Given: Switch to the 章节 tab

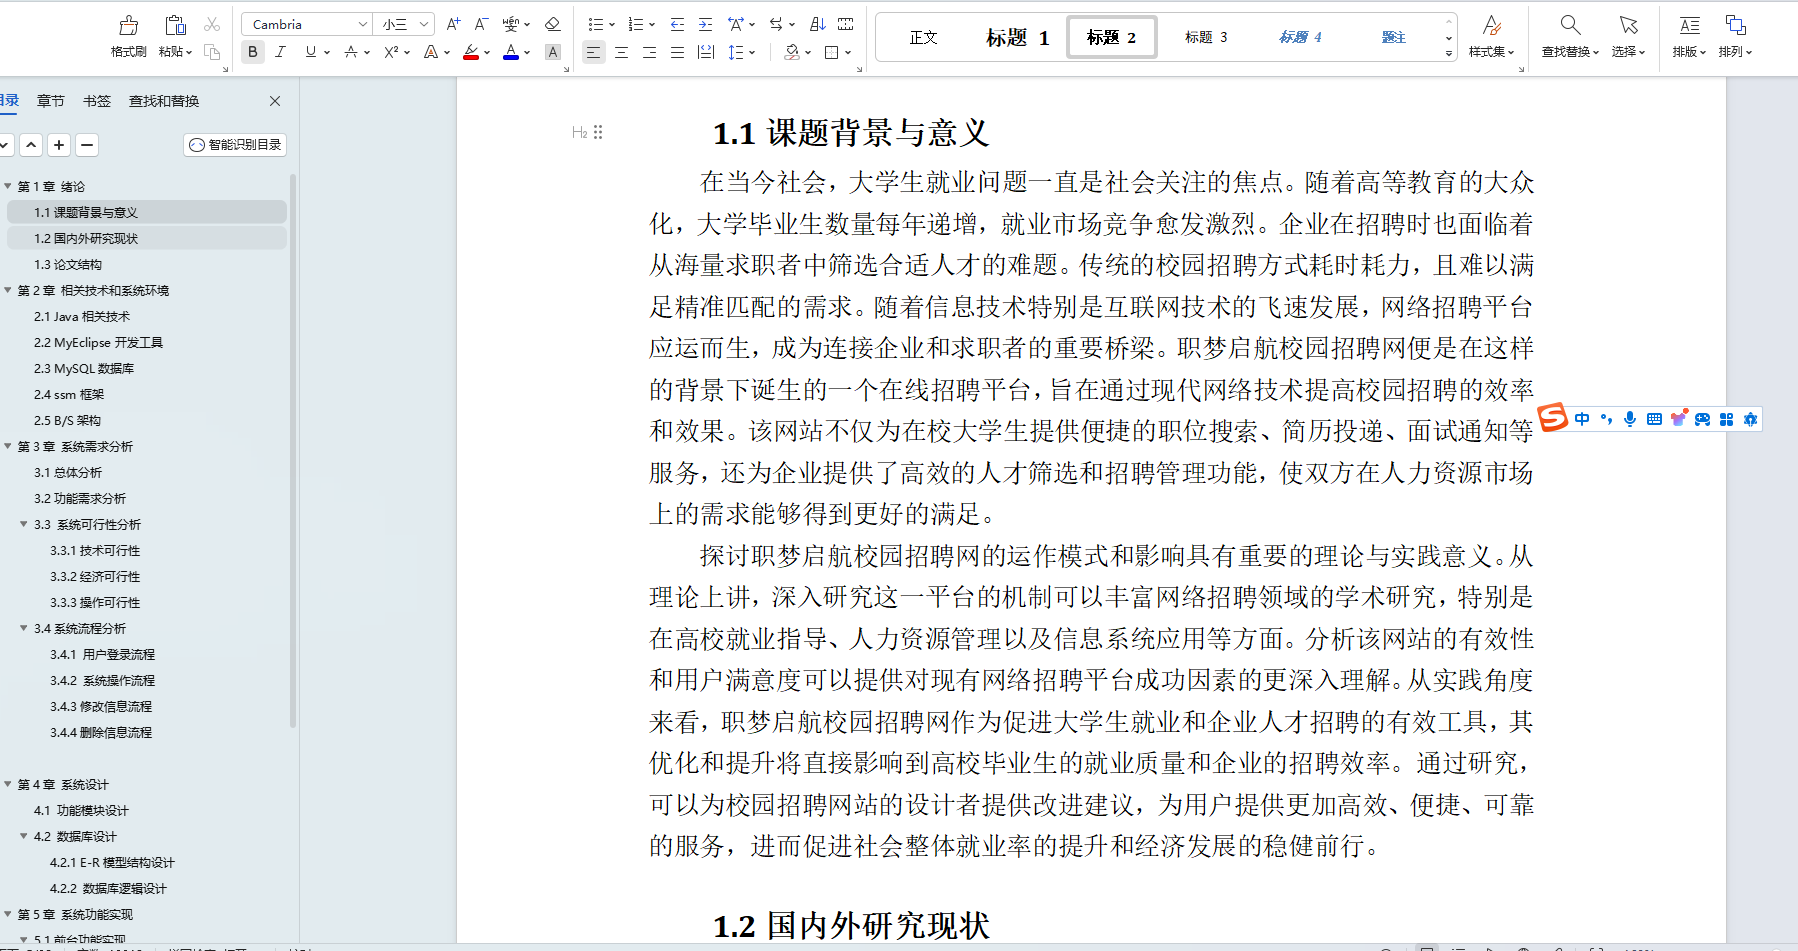Looking at the screenshot, I should [x=51, y=101].
